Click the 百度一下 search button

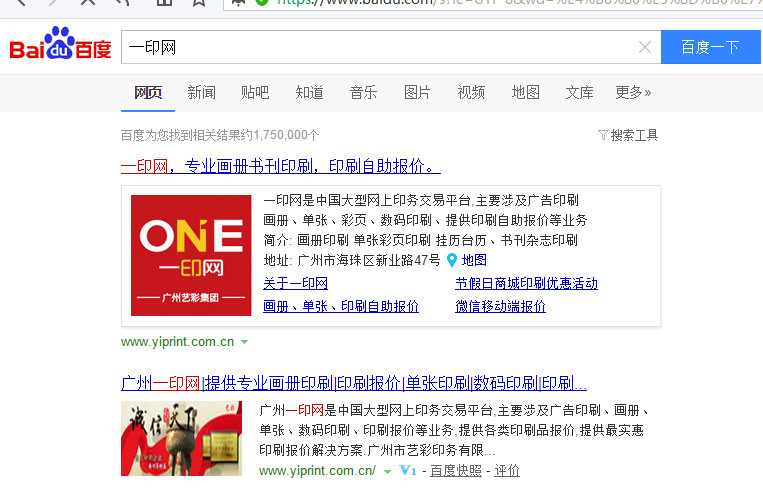710,47
